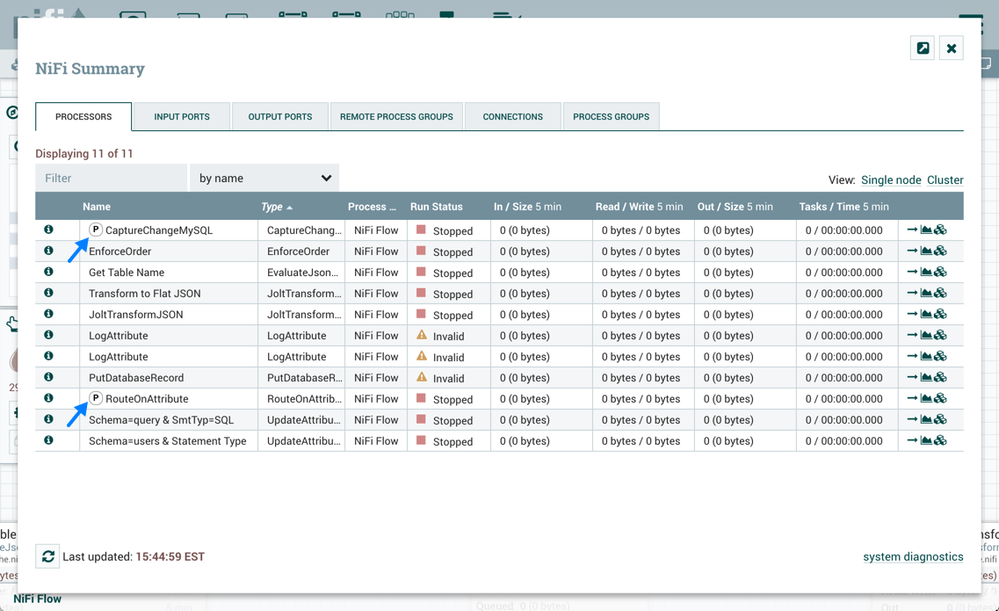Viewport: 999px width, 611px height.
Task: Open the 'by name' filter dropdown
Action: click(x=264, y=178)
